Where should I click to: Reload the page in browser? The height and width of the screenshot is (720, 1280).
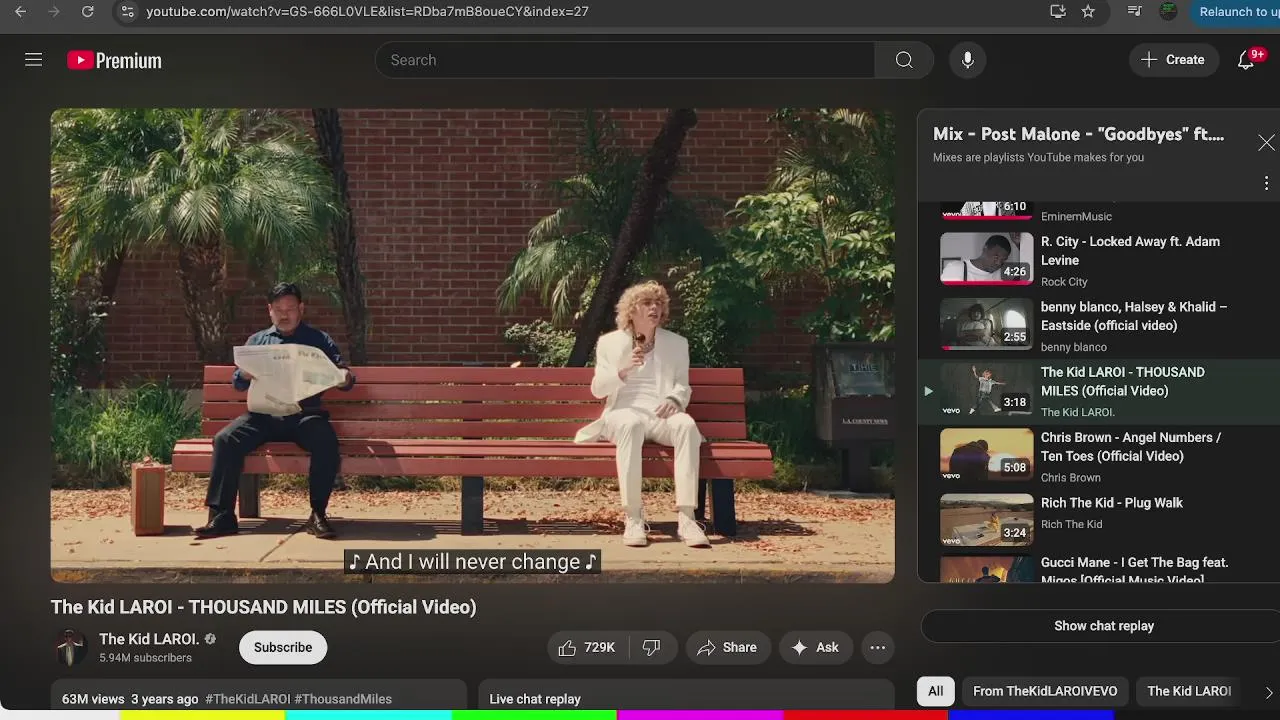pos(88,12)
